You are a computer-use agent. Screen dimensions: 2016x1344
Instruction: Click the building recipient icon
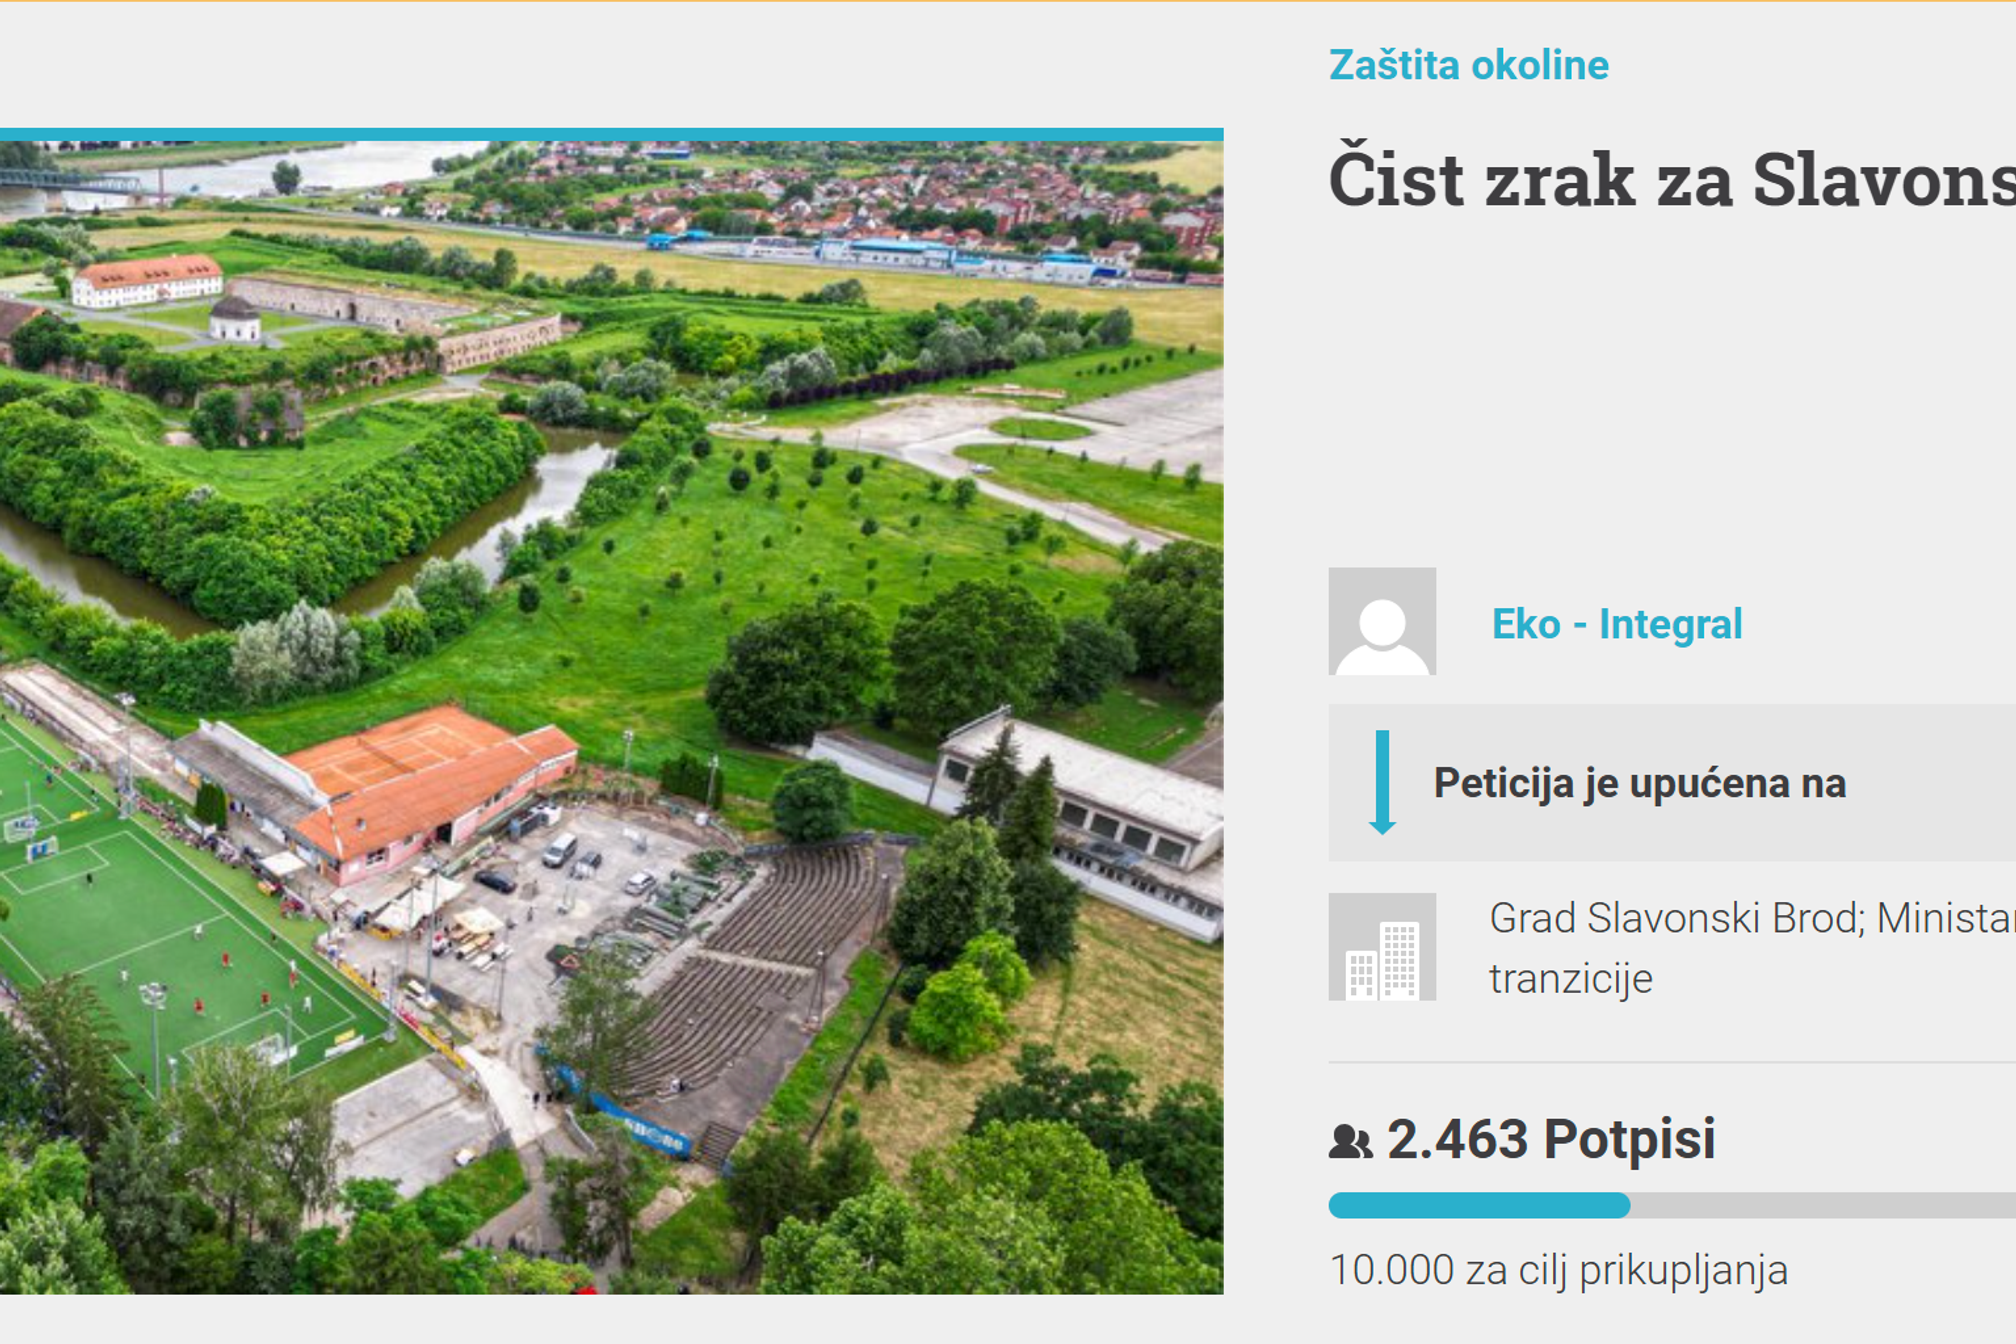click(x=1382, y=946)
